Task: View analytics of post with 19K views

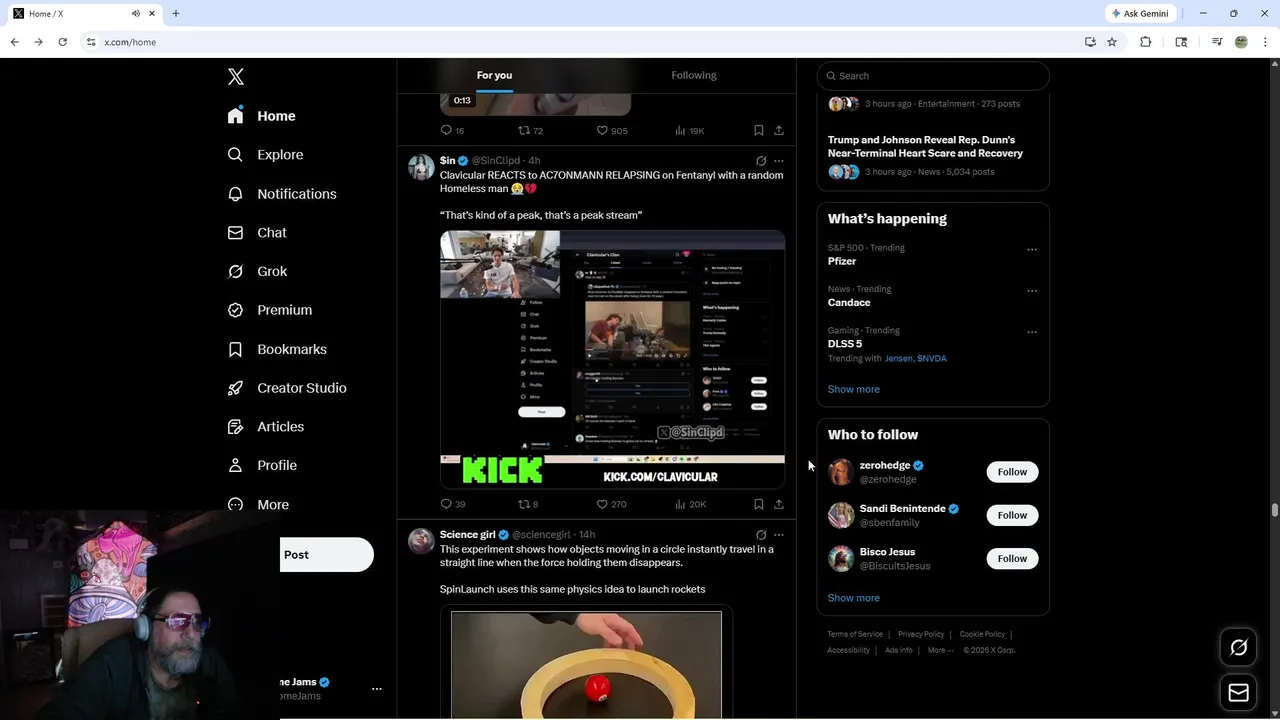Action: tap(690, 130)
